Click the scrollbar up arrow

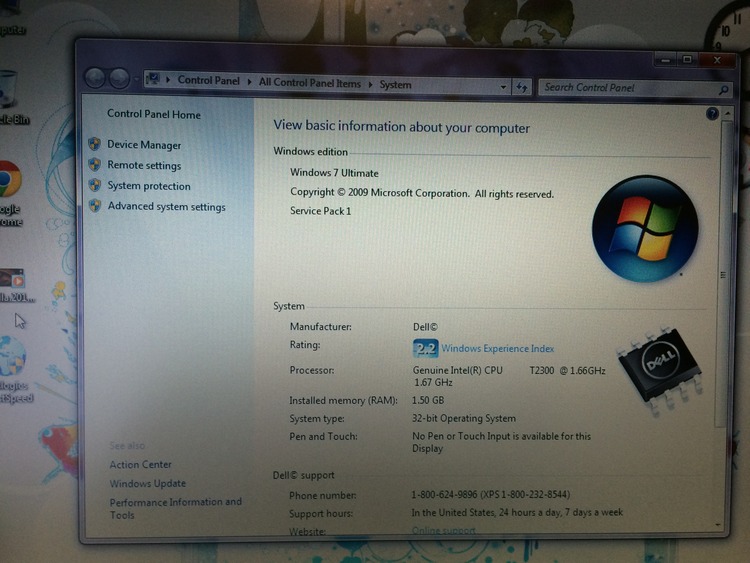click(728, 113)
